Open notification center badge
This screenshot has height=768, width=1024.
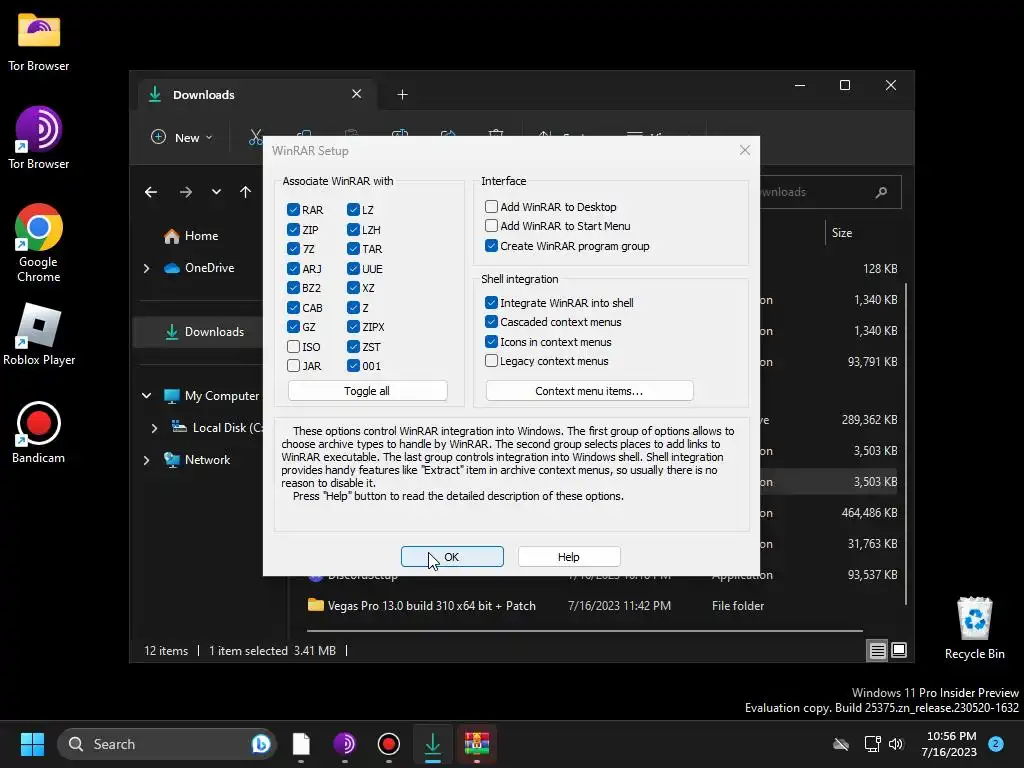tap(996, 744)
